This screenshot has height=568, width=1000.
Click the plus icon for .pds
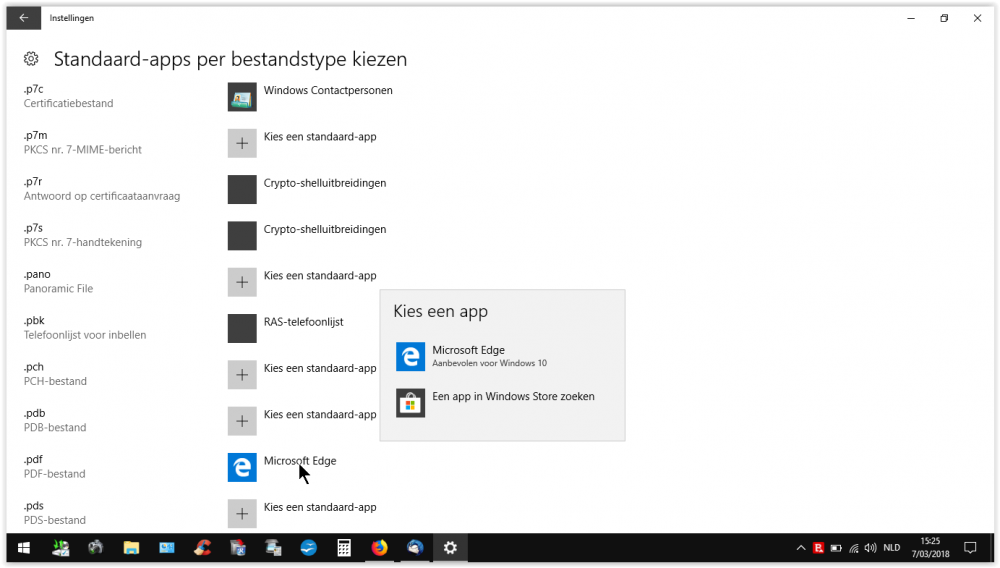point(242,513)
